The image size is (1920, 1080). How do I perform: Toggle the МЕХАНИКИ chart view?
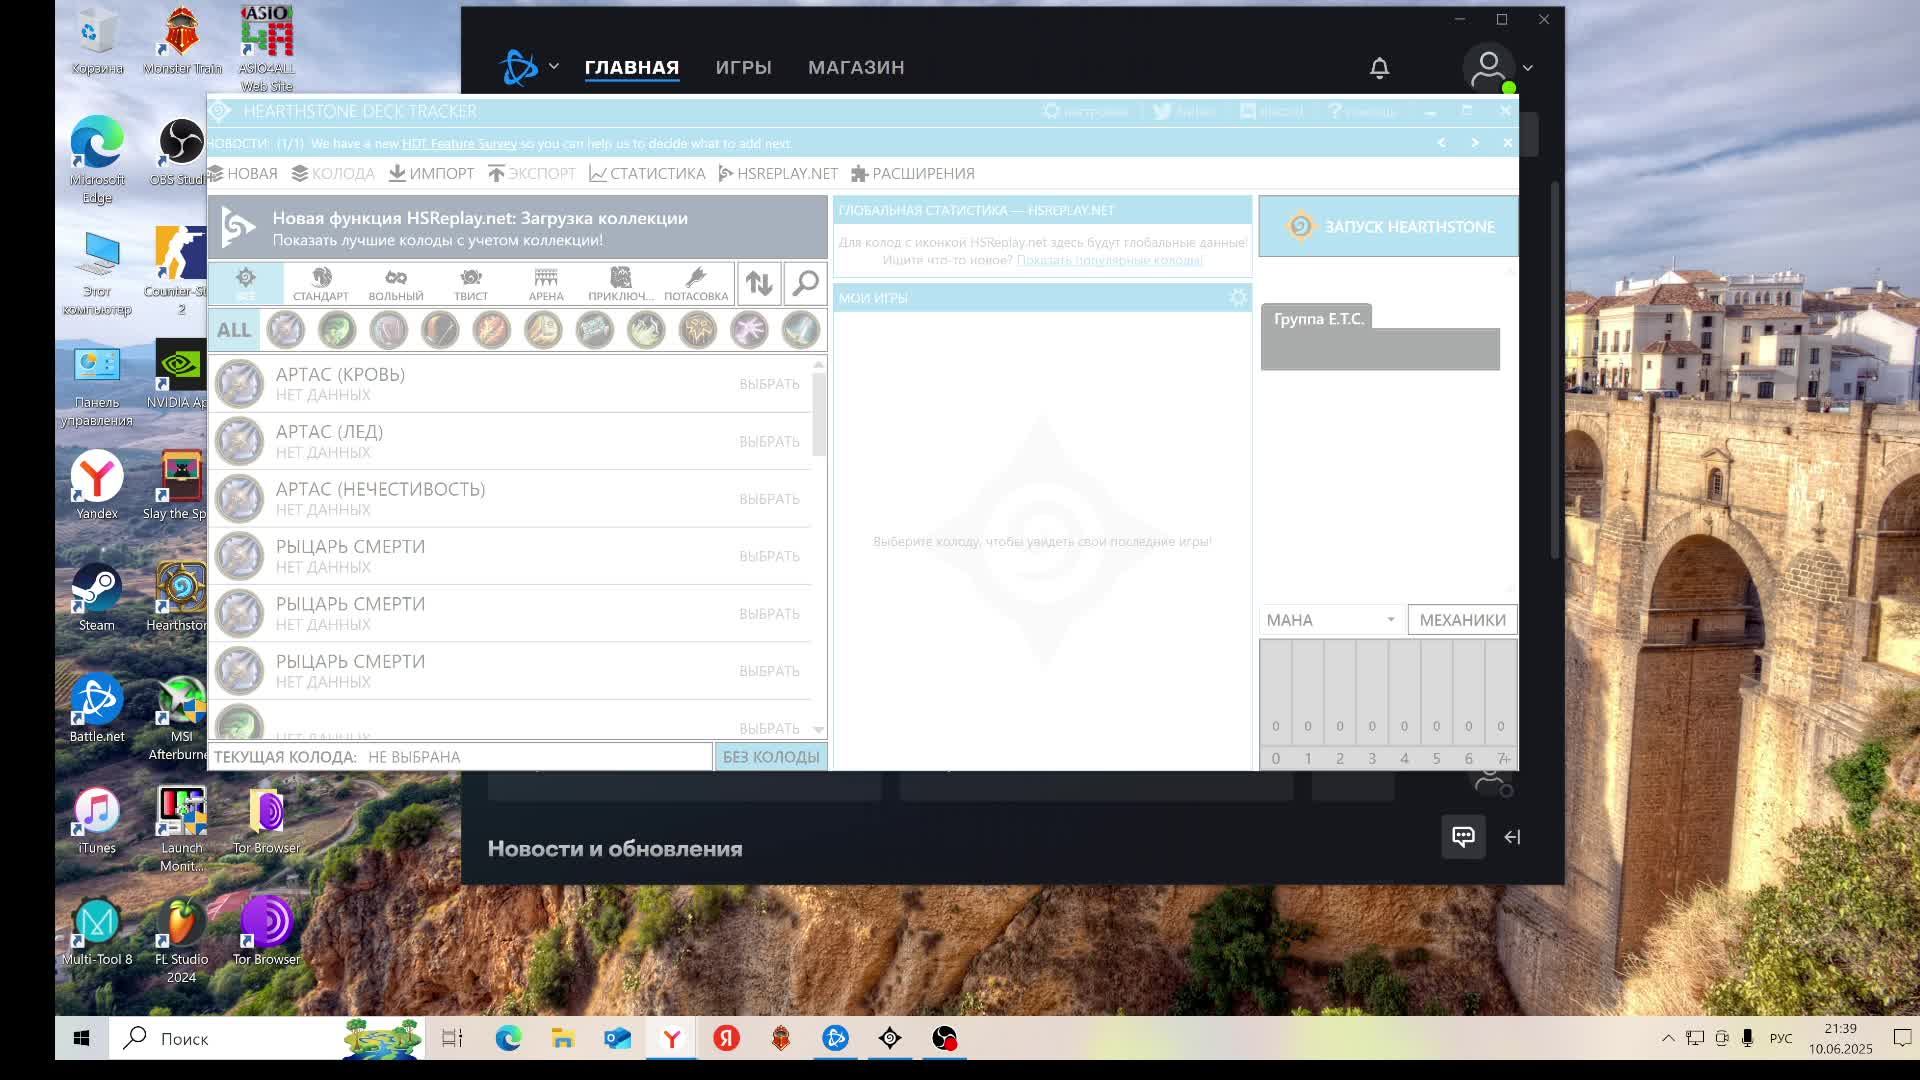1462,620
